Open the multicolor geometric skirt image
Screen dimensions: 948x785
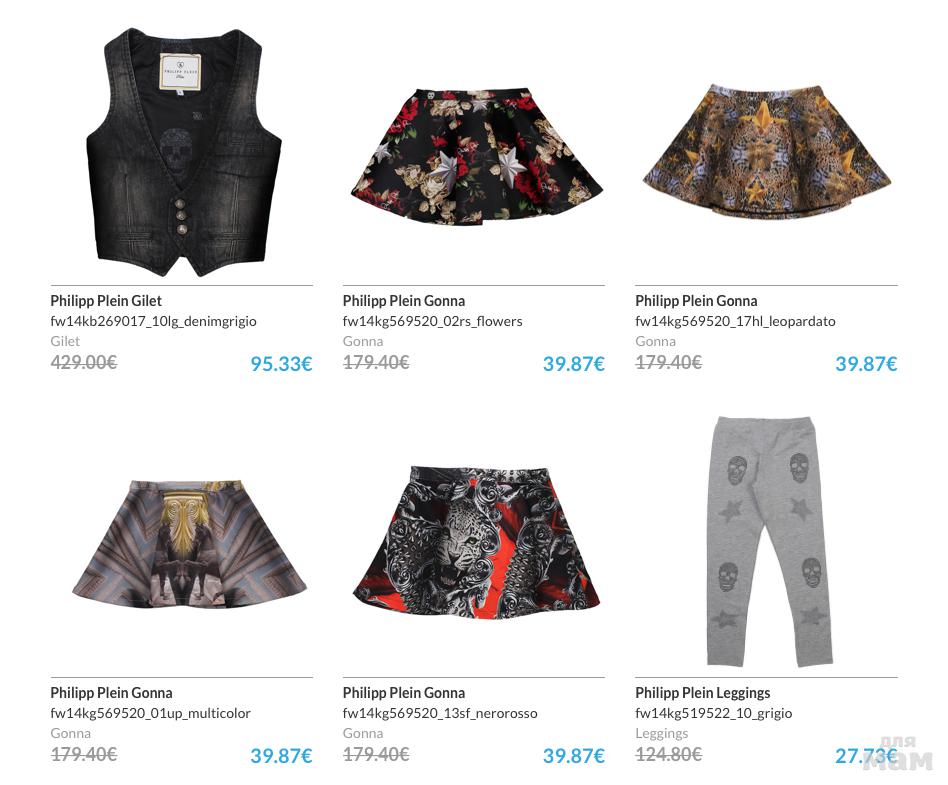click(x=189, y=544)
